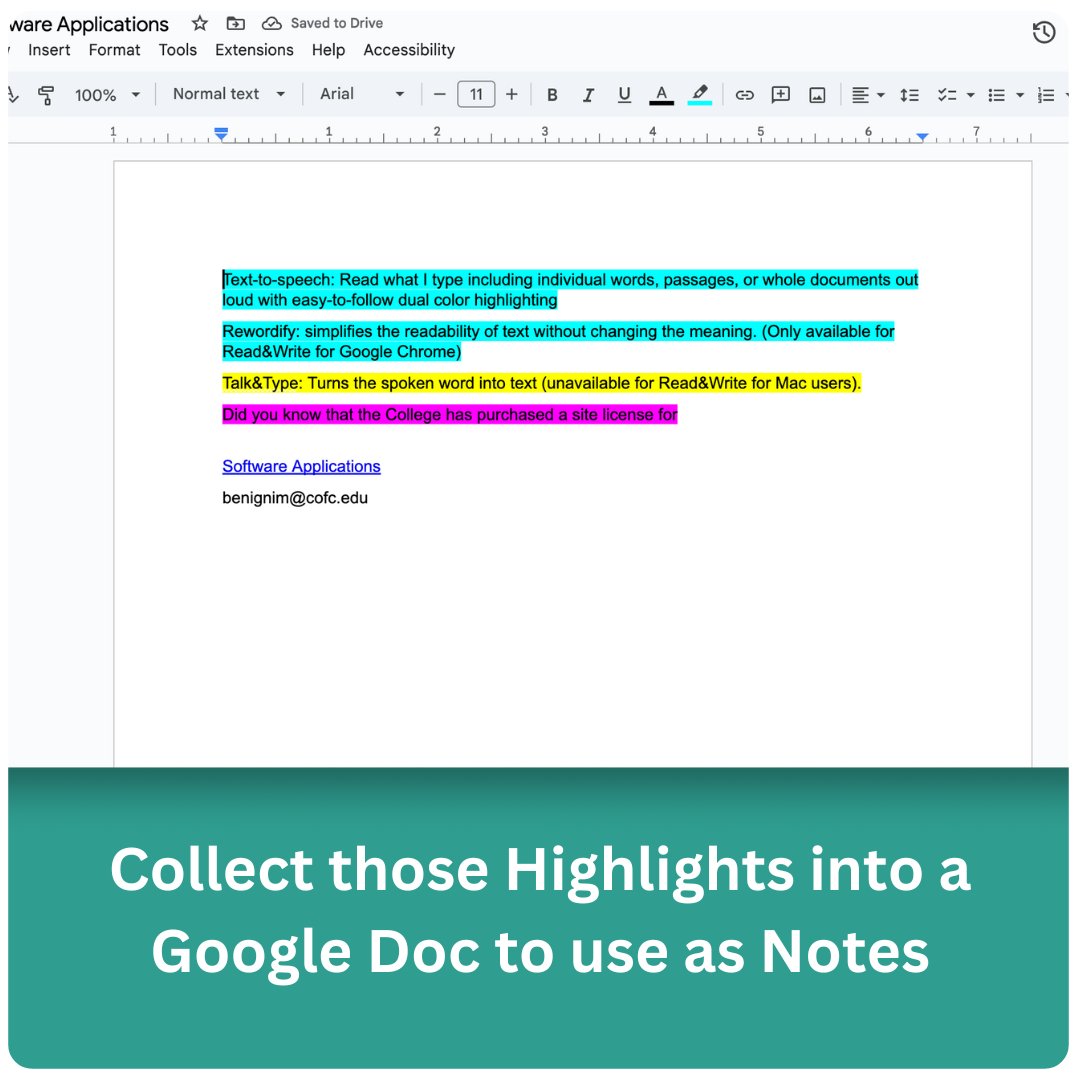Open the Extensions menu
Screen dimensions: 1080x1080
click(254, 50)
